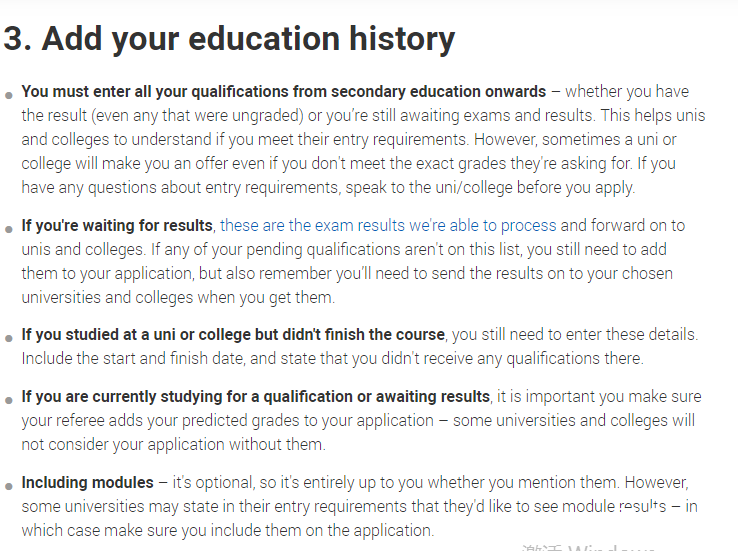This screenshot has width=738, height=551.
Task: Click the bold text 'If you're waiting for results'
Action: pyautogui.click(x=117, y=226)
